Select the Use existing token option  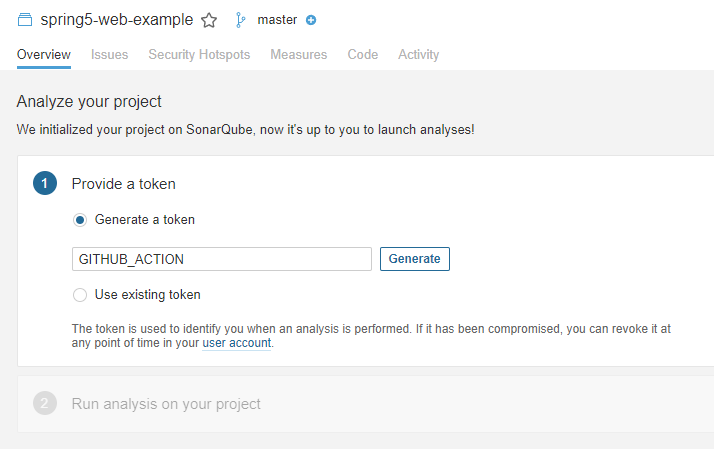(x=80, y=295)
